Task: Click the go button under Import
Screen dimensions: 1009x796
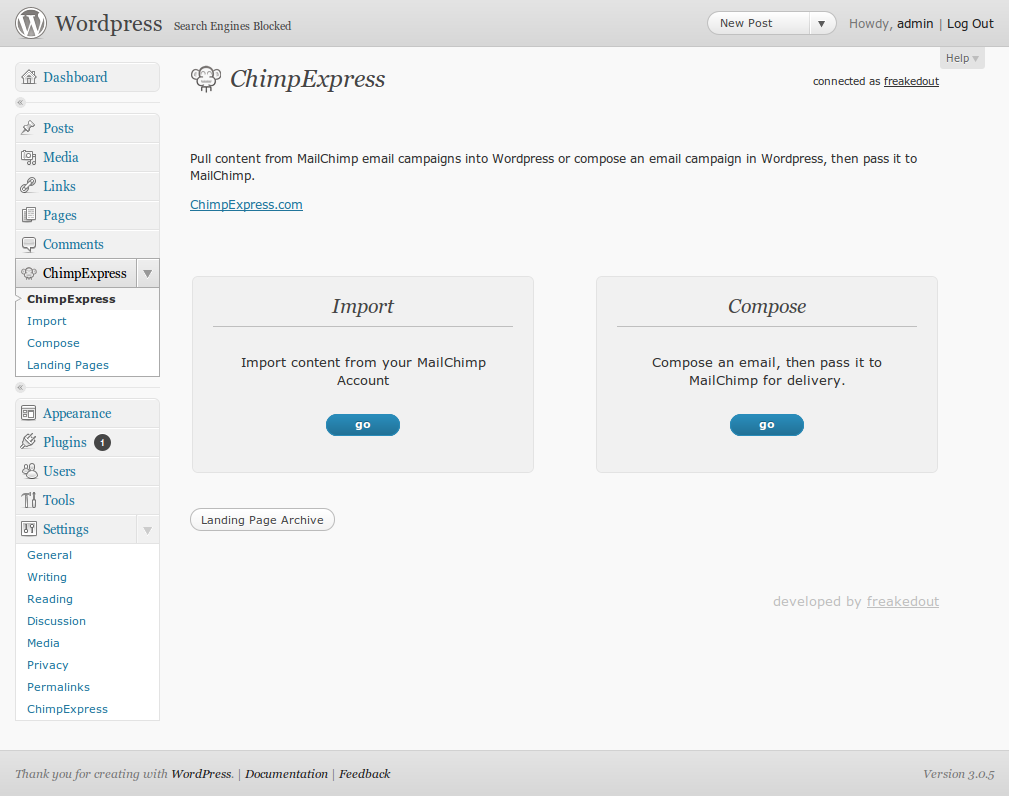Action: click(363, 425)
